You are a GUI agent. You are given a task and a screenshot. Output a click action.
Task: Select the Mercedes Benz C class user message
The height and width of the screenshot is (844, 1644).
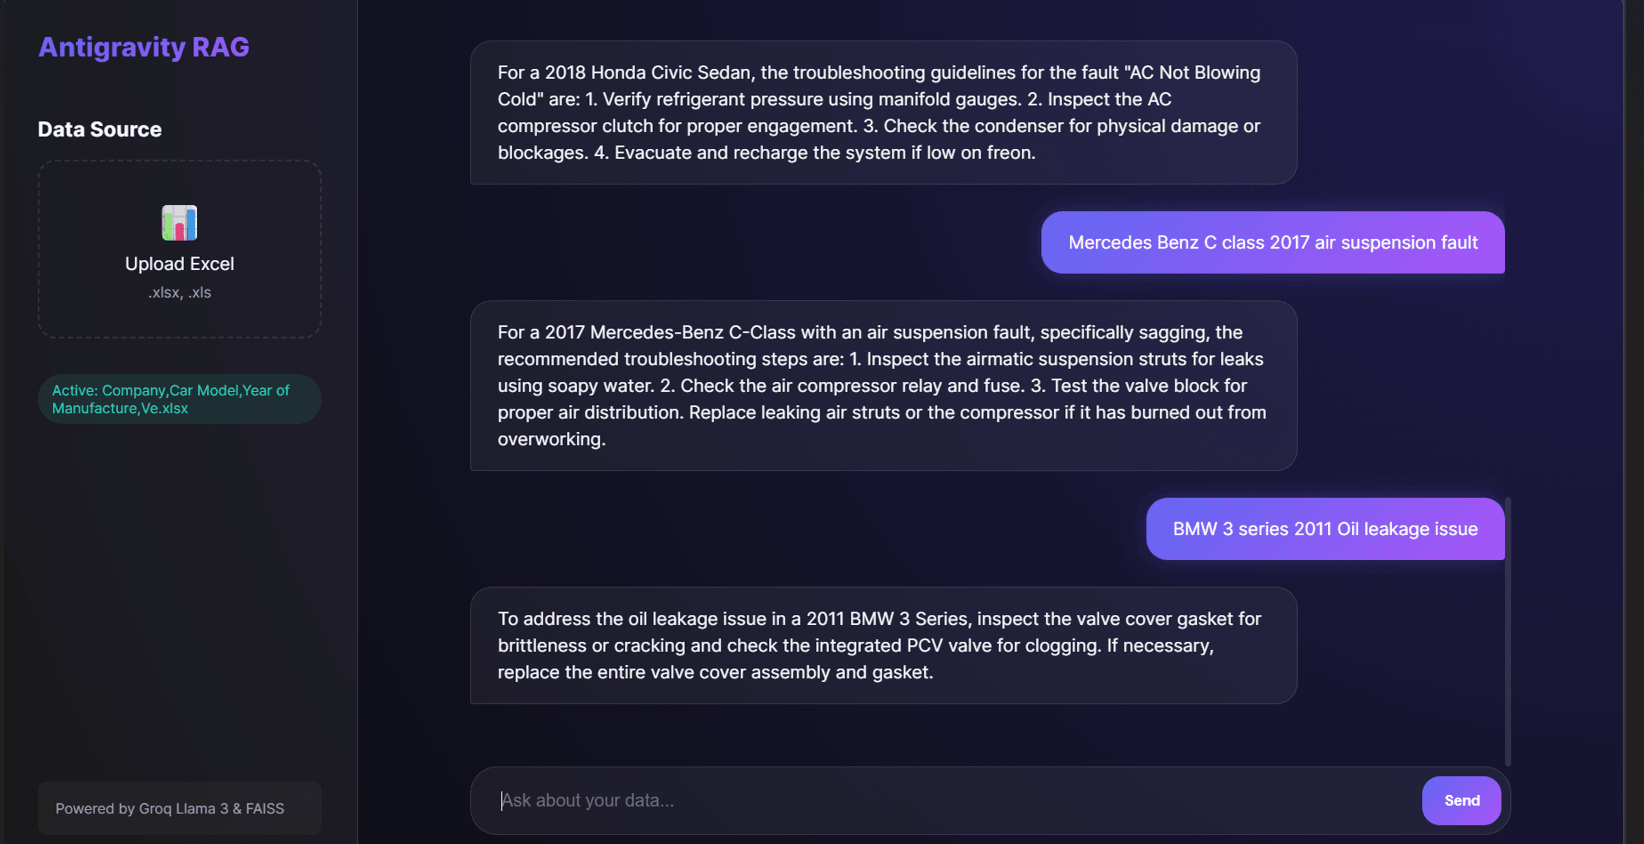[x=1272, y=242]
